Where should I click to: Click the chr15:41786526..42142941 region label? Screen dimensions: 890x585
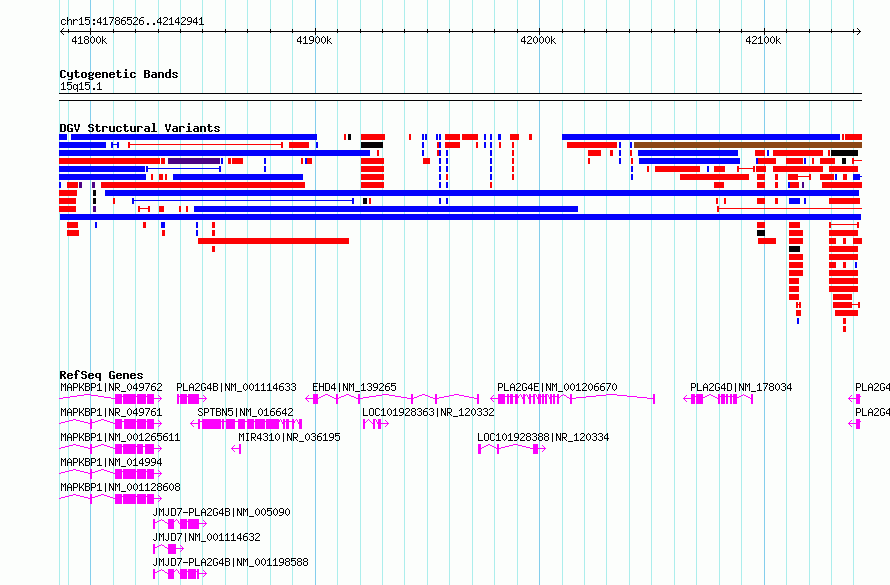point(132,22)
